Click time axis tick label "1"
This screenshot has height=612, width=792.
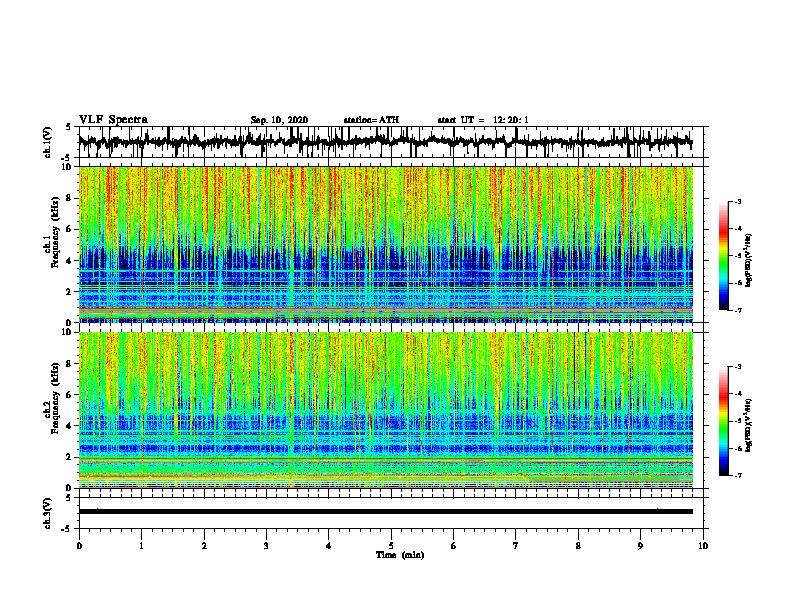(x=141, y=545)
